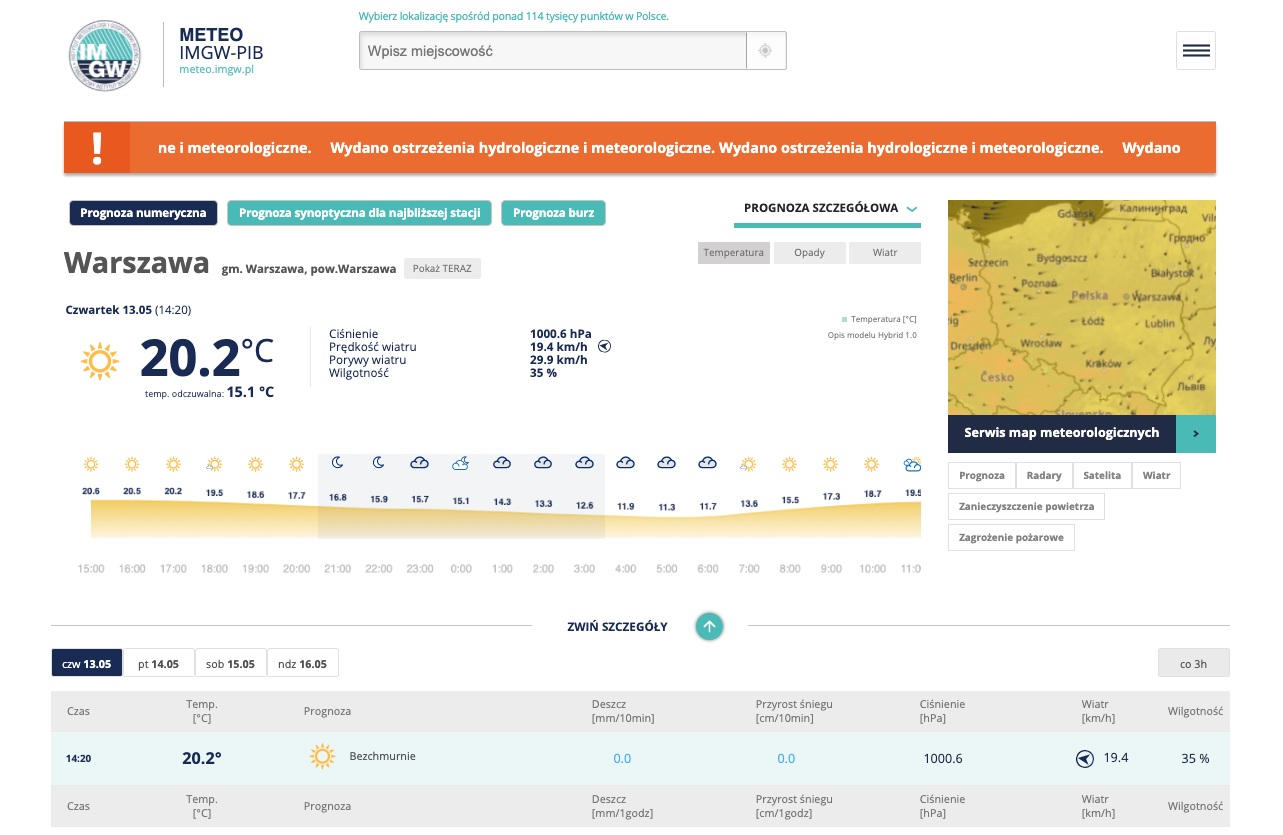1283x835 pixels.
Task: Click the 12.6 value above 3:00
Action: 585,505
